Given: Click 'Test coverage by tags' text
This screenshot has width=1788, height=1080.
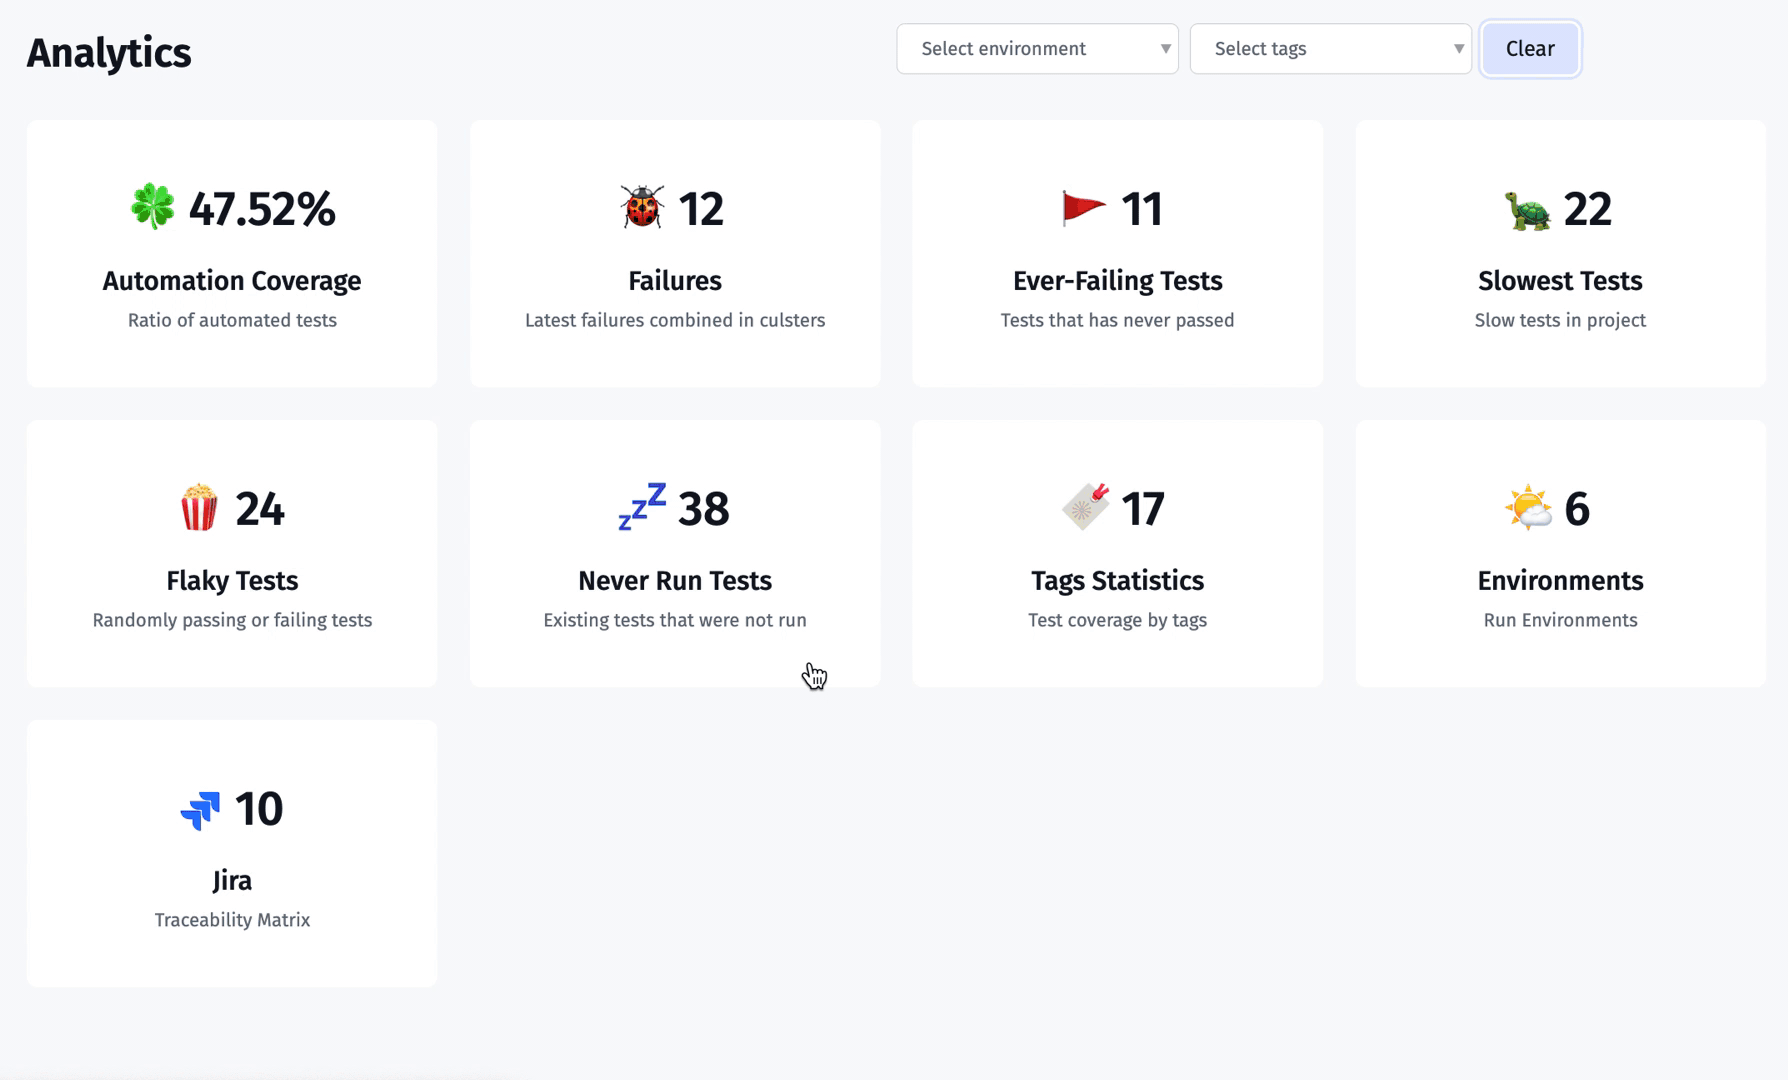Looking at the screenshot, I should click(1118, 621).
